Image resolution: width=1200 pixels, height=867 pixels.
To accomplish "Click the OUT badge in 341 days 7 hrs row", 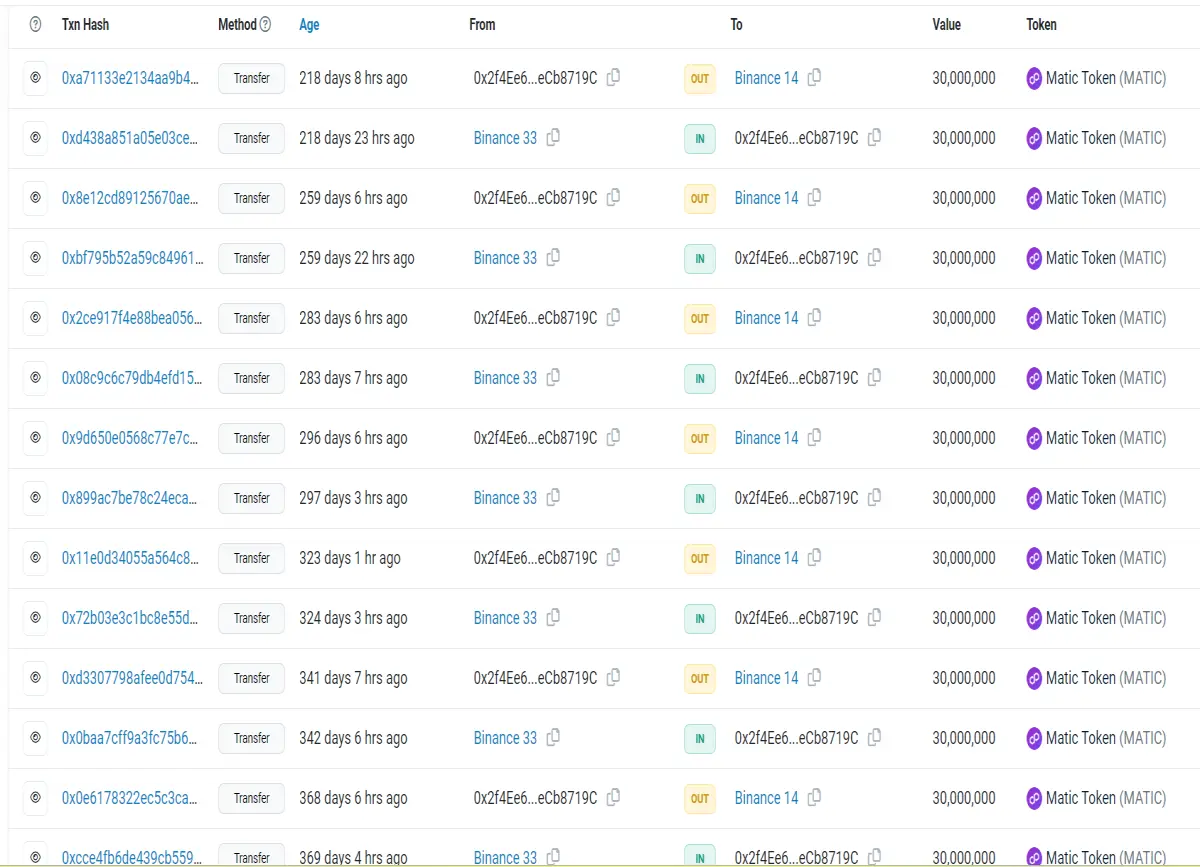I will tap(700, 679).
